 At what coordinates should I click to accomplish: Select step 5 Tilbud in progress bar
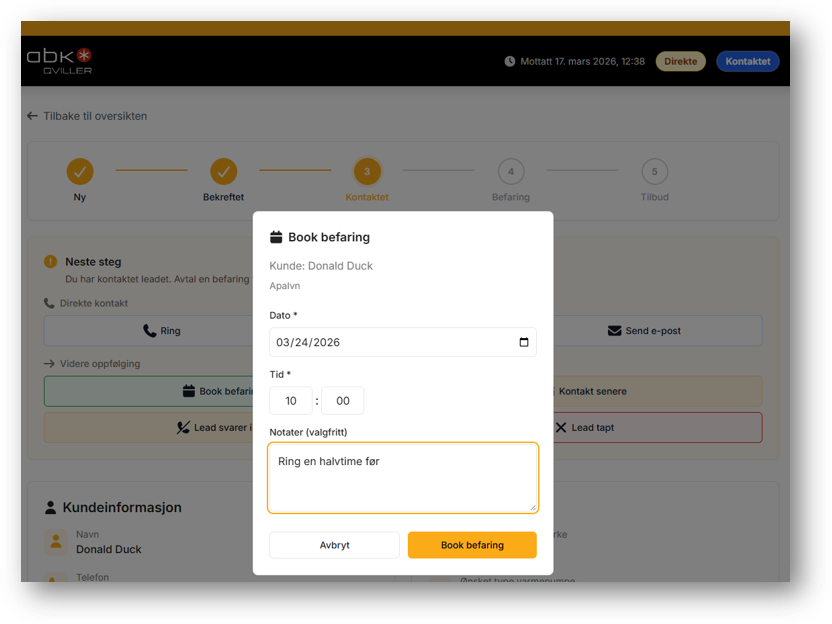654,172
